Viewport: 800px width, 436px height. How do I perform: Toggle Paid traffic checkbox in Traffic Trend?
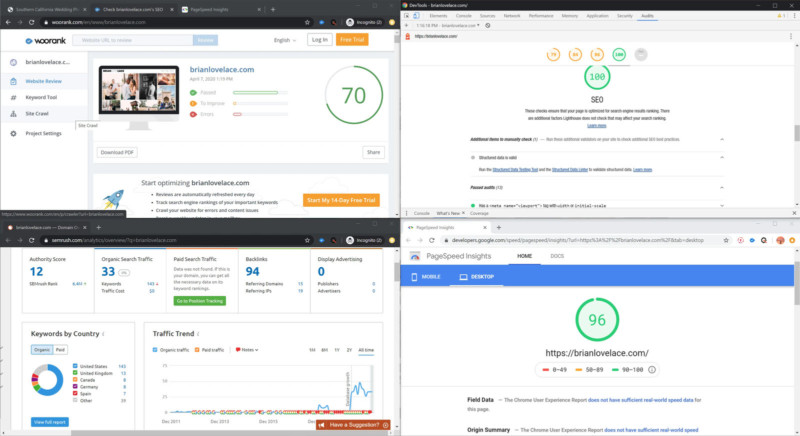[x=197, y=350]
